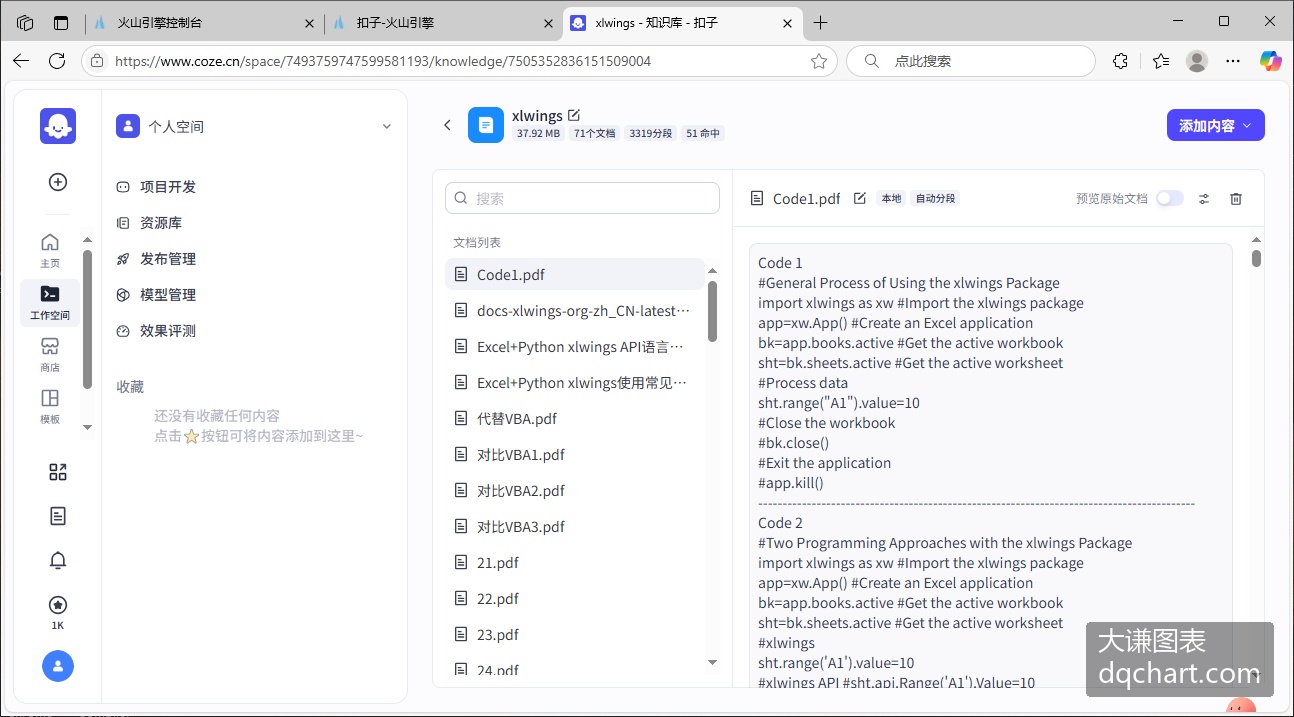Open the notifications bell icon

point(58,560)
